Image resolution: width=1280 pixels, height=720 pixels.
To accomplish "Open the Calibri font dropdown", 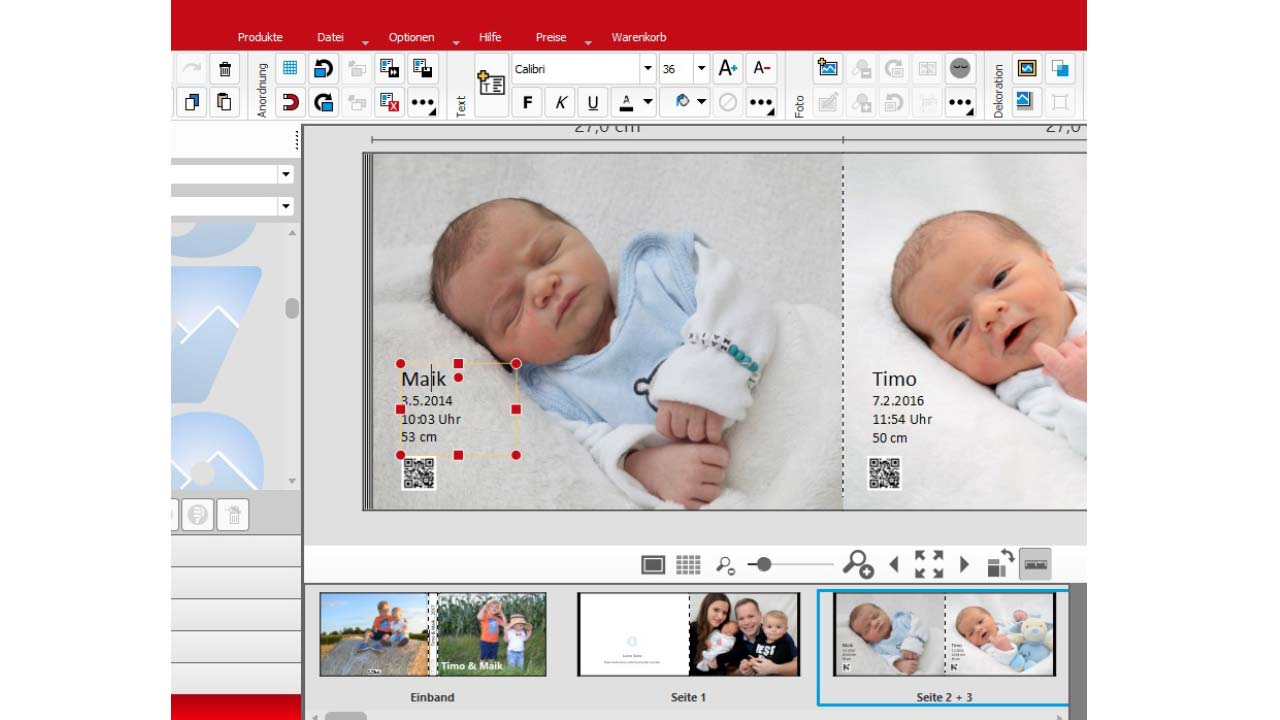I will [648, 69].
